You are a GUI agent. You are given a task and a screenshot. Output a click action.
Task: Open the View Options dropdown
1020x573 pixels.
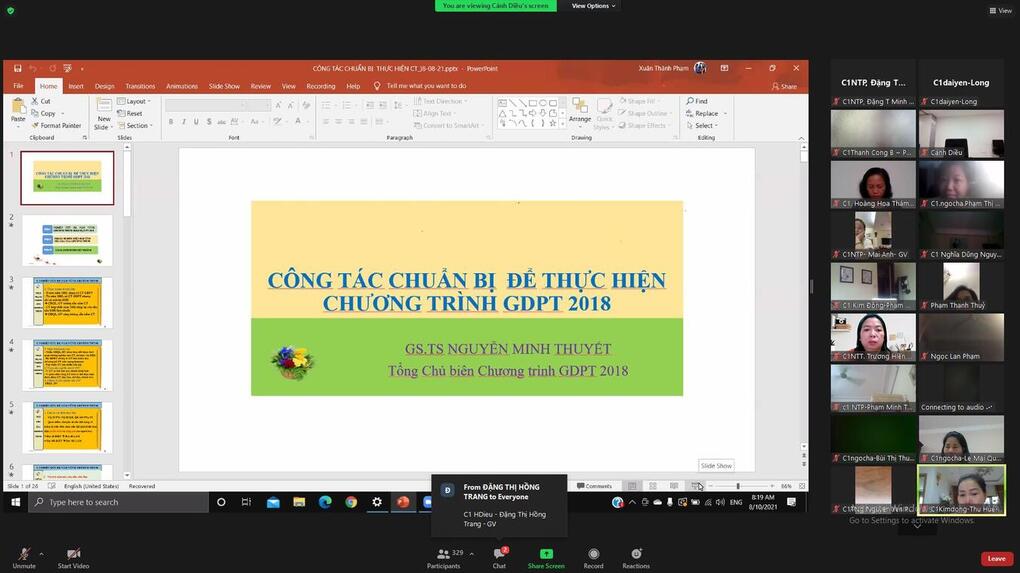[x=593, y=6]
